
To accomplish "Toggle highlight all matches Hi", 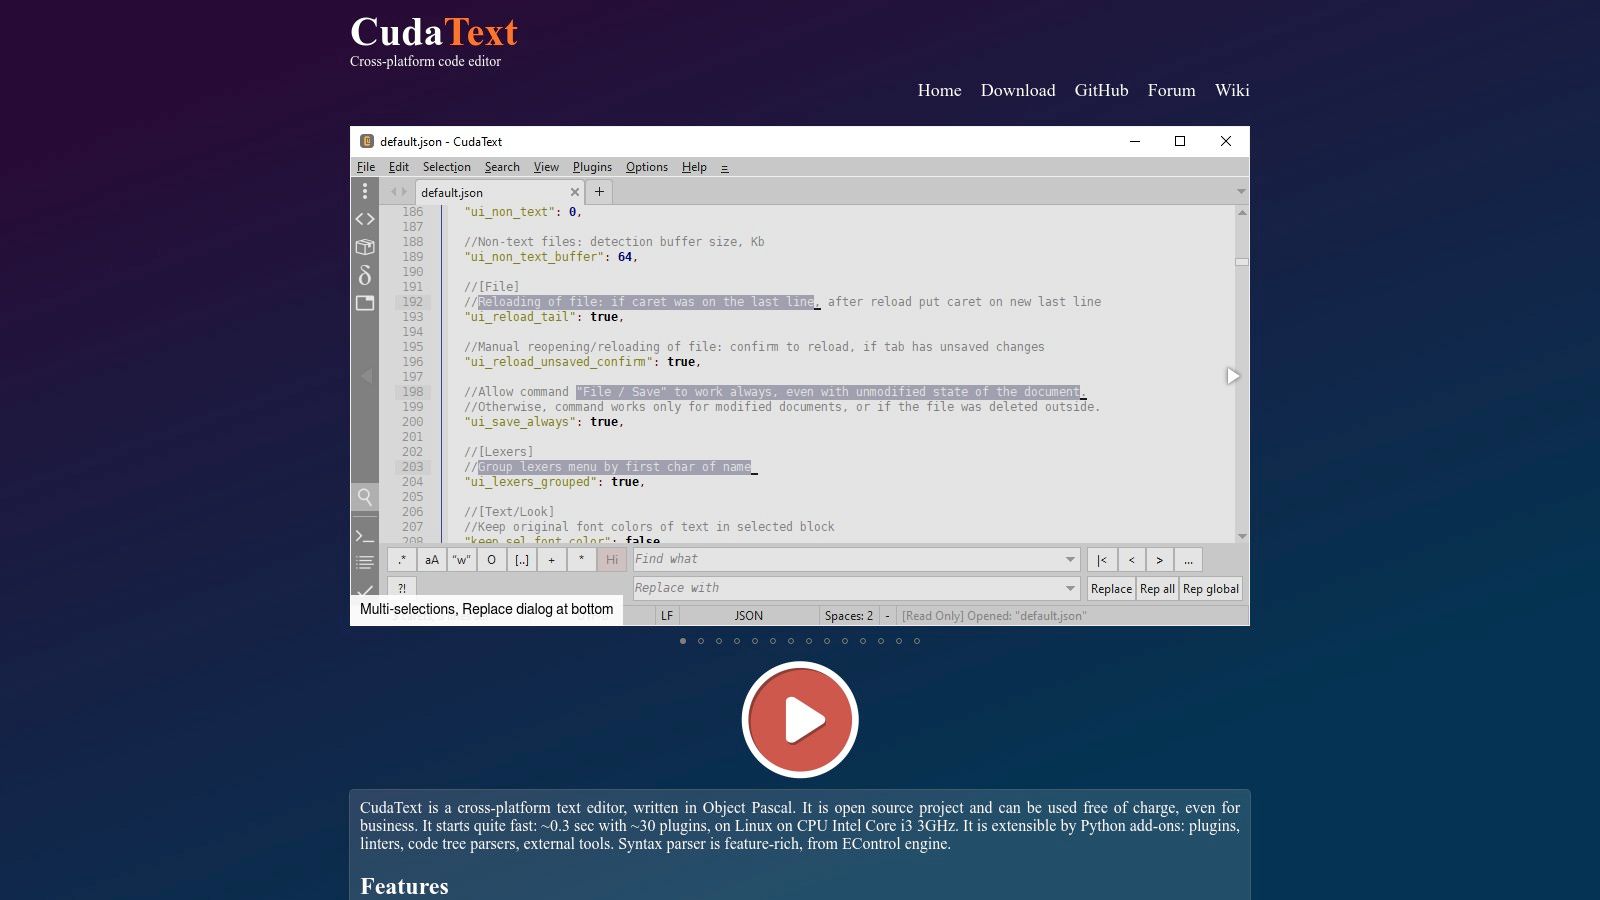I will 612,560.
